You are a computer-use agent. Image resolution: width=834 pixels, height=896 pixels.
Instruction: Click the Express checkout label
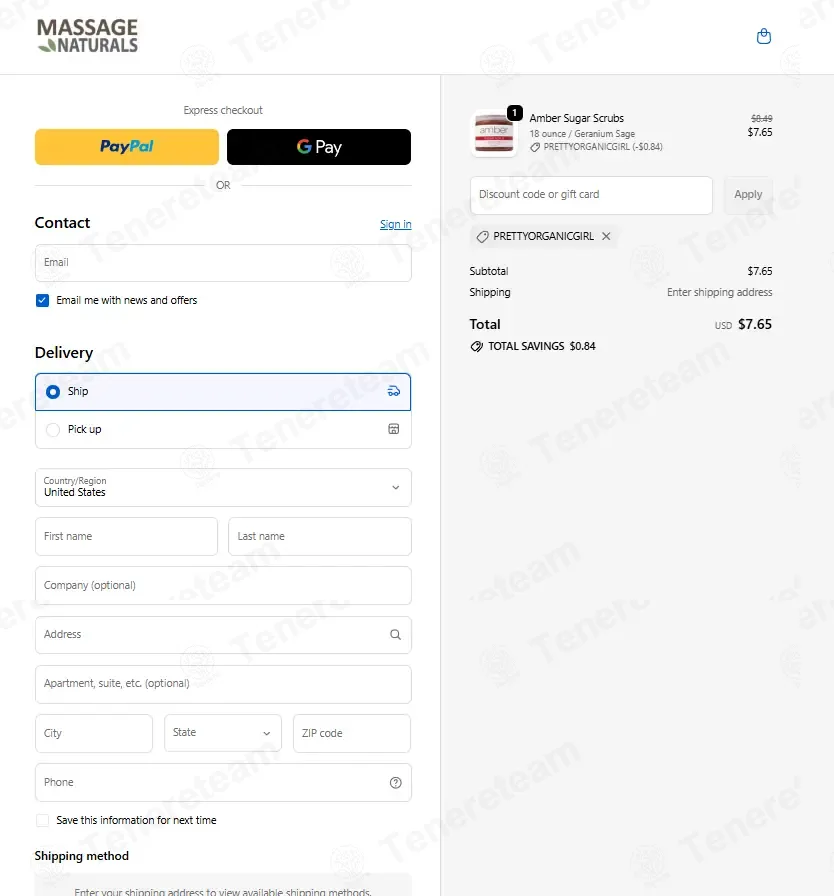[x=223, y=110]
